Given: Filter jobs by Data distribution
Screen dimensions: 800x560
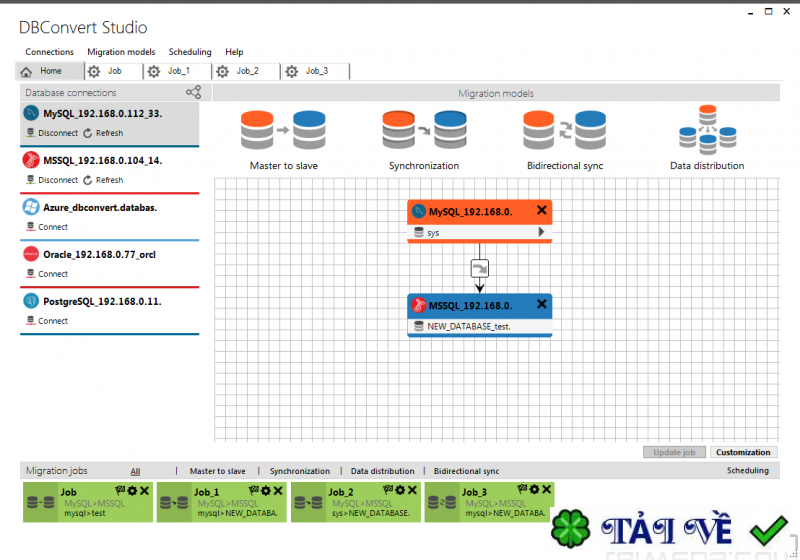Looking at the screenshot, I should click(382, 471).
